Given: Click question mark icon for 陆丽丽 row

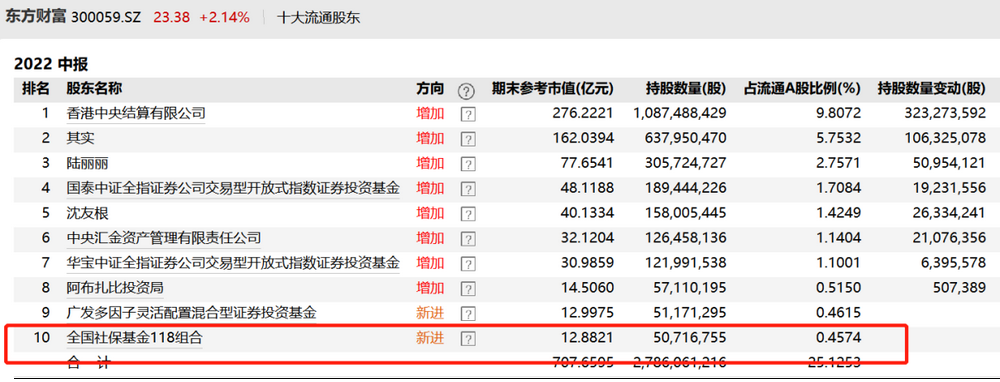Looking at the screenshot, I should (468, 164).
